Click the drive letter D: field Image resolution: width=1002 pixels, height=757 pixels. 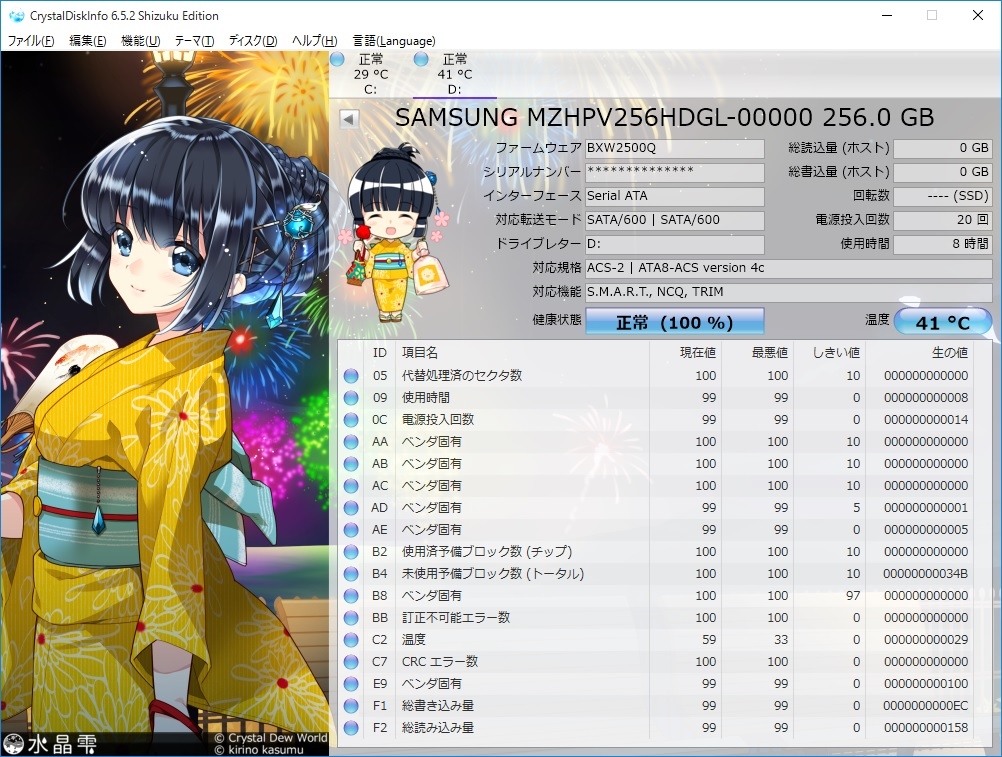click(x=675, y=244)
